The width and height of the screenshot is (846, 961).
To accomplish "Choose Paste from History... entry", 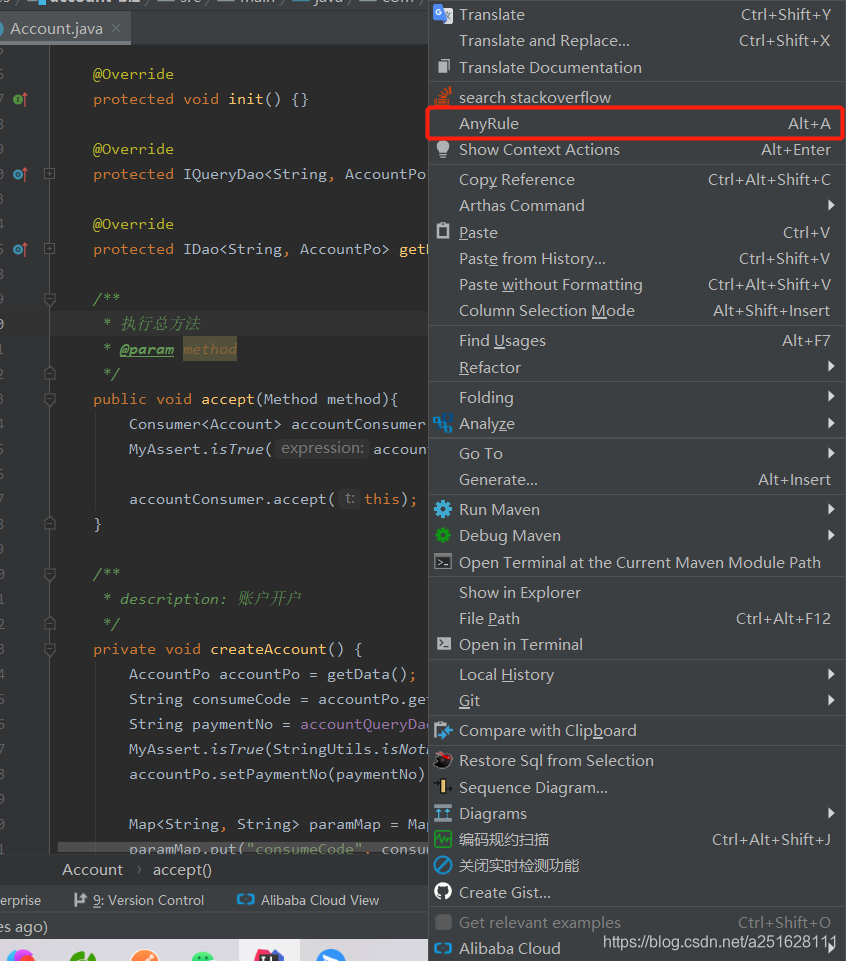I will 636,259.
